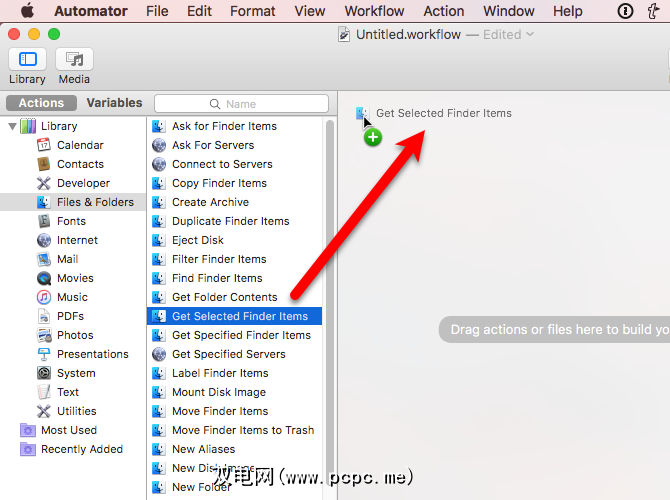Open the Window menu
670x500 pixels.
(508, 11)
